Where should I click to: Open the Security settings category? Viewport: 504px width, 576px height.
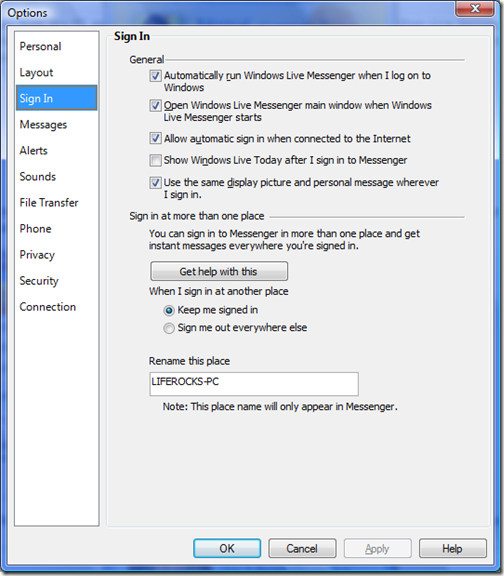[x=39, y=281]
